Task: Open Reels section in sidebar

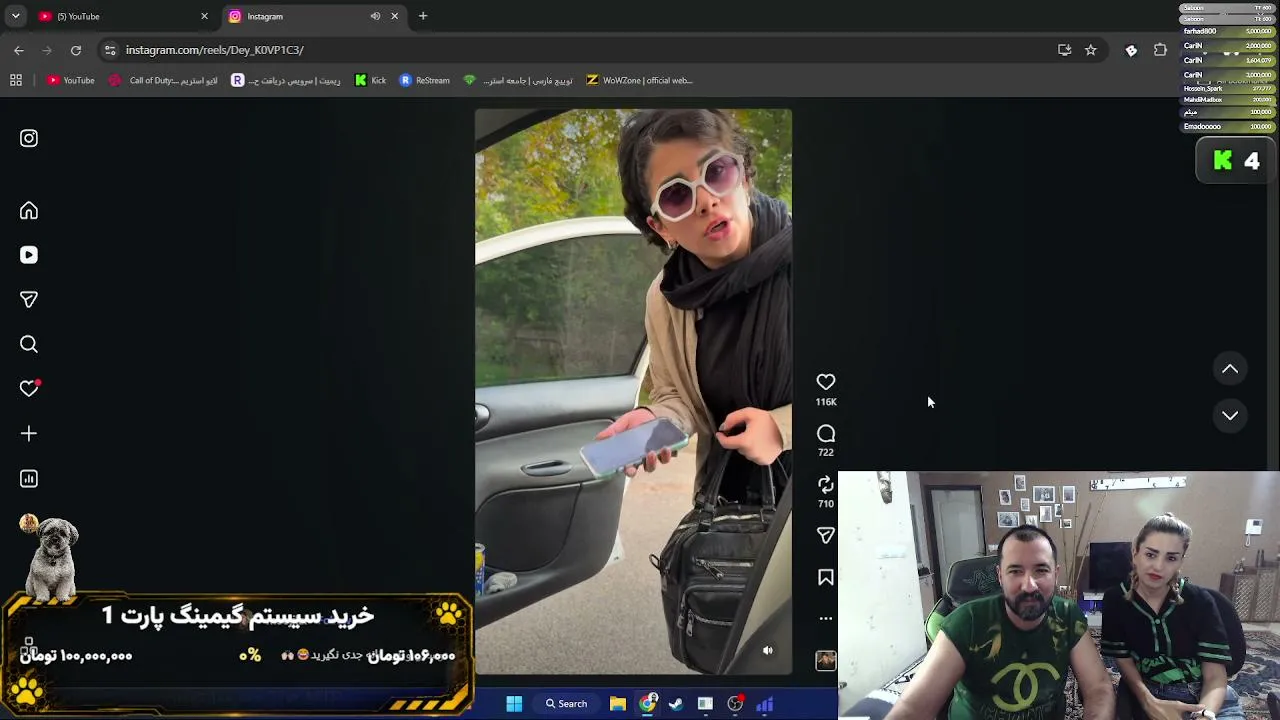Action: click(x=29, y=255)
